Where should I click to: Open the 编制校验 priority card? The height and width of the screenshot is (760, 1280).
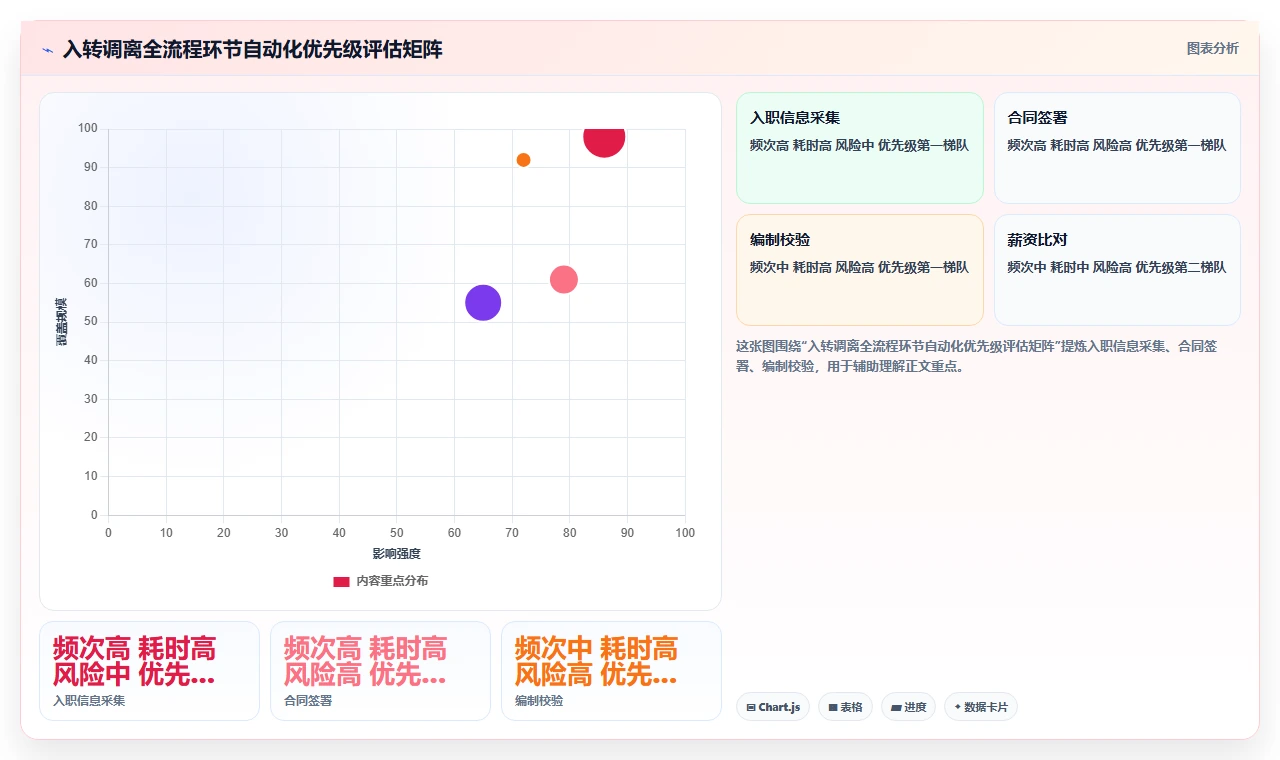pos(860,270)
